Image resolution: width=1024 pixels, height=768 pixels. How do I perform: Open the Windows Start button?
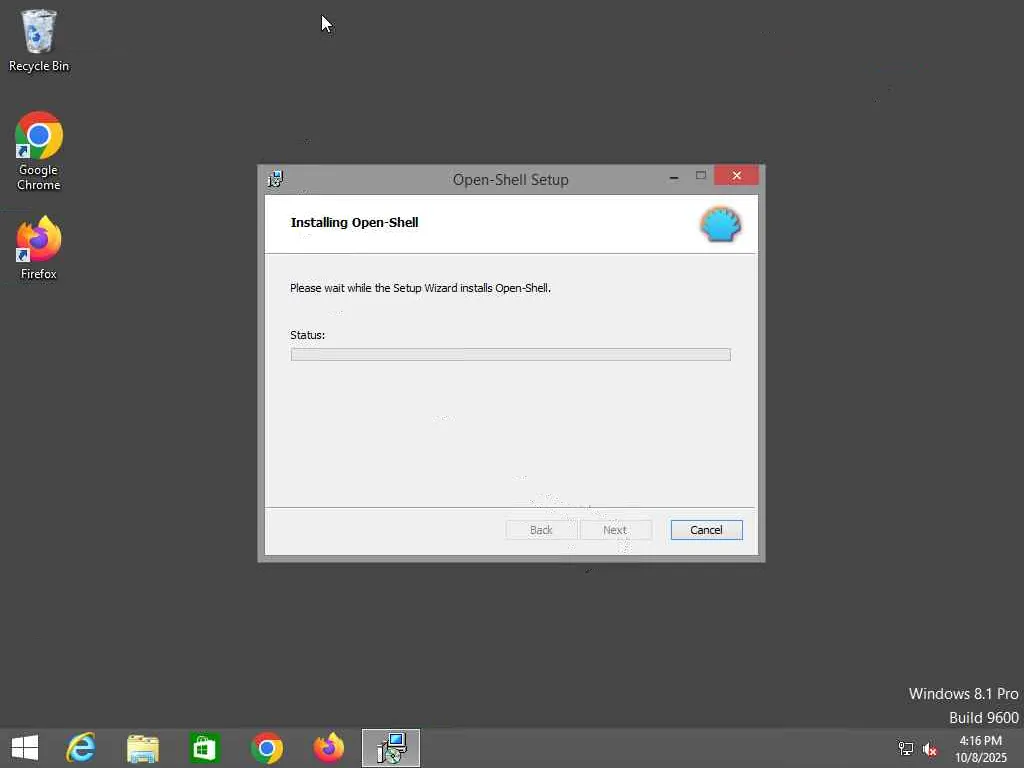click(25, 748)
